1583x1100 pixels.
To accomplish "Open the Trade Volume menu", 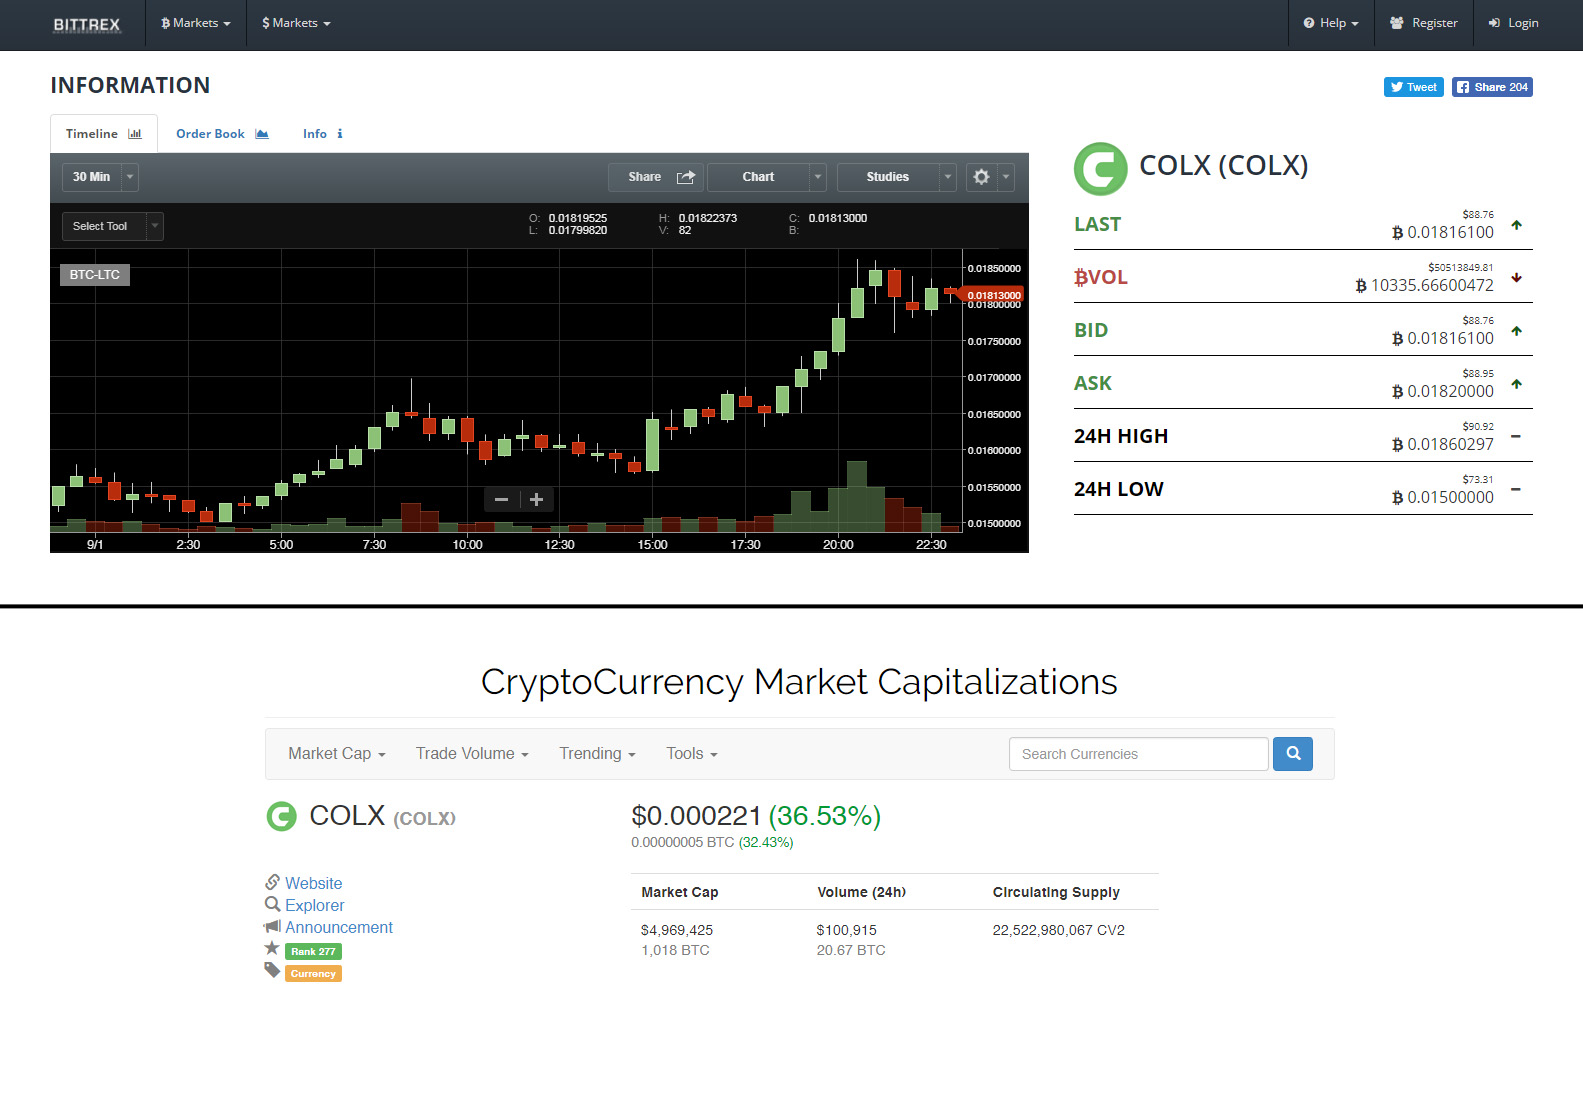I will pos(472,754).
